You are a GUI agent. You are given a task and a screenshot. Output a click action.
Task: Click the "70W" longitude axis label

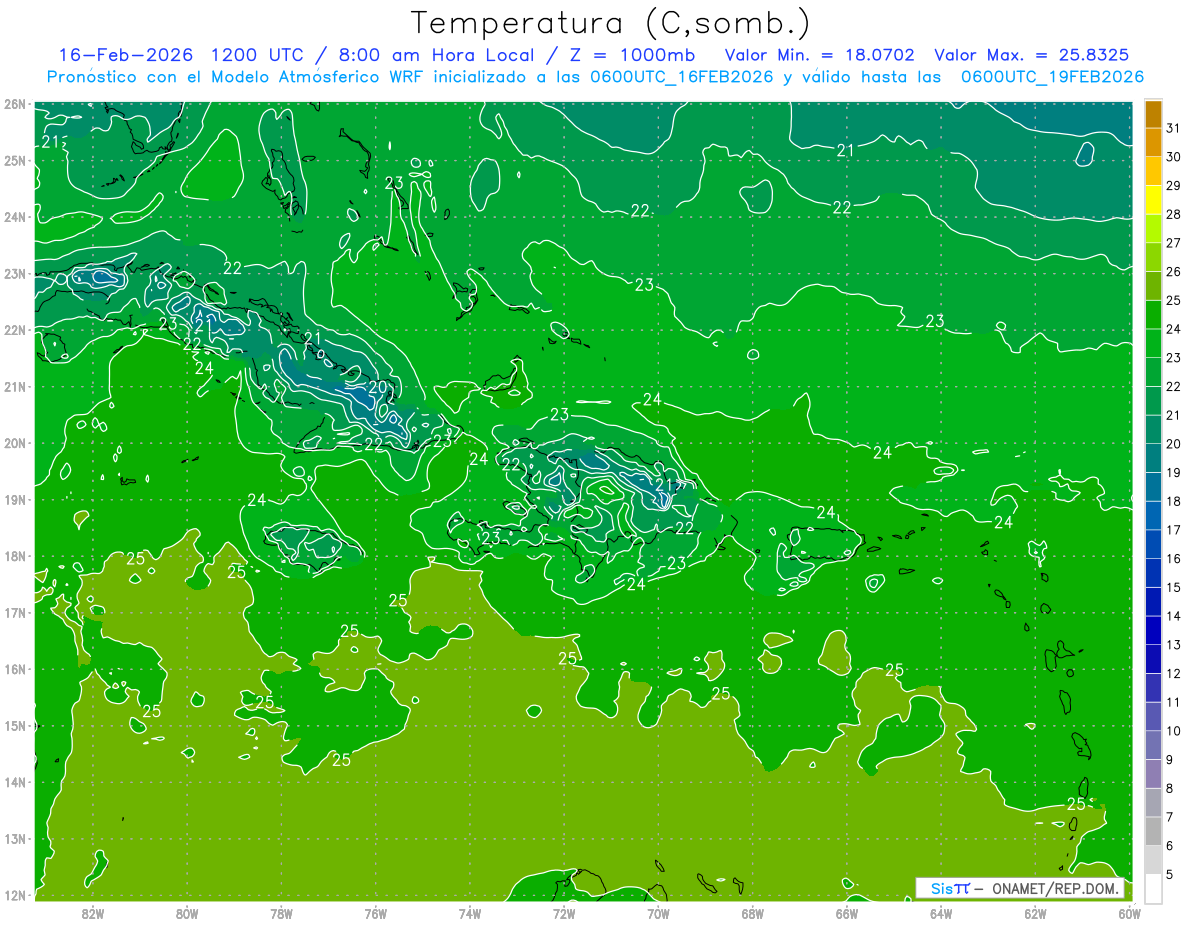point(658,914)
